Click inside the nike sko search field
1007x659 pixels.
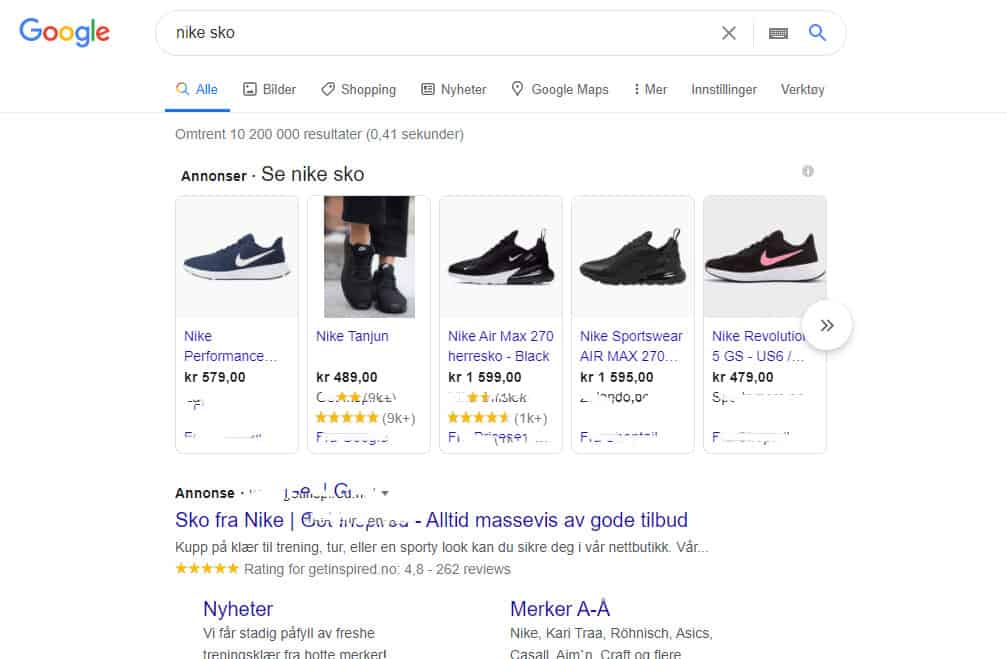click(440, 33)
